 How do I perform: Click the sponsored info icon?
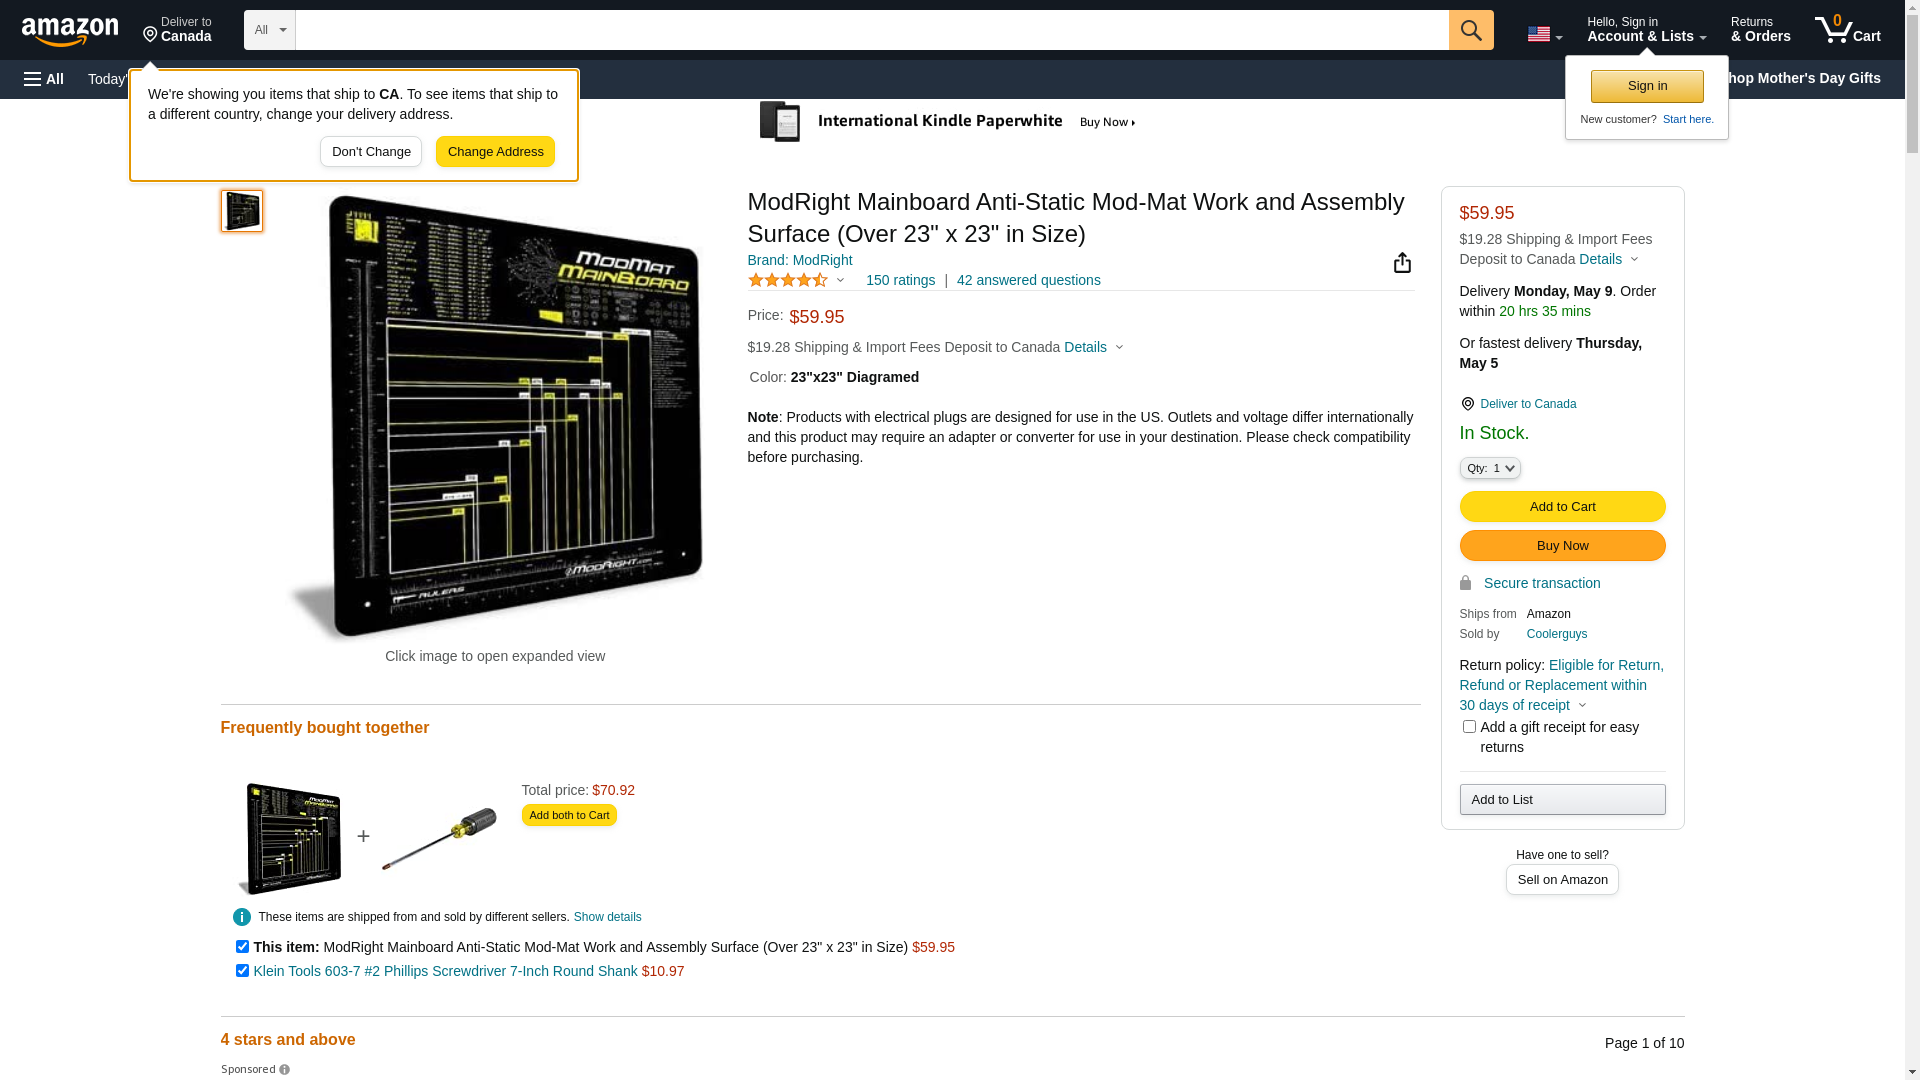click(x=285, y=1070)
